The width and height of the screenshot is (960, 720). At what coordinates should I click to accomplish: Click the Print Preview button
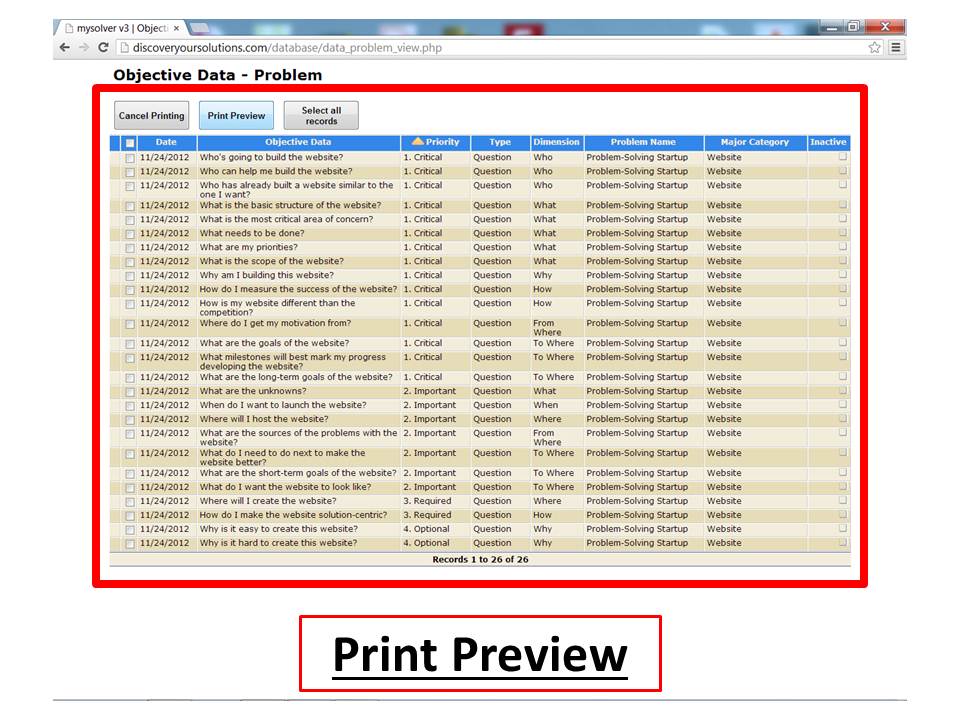[x=236, y=115]
